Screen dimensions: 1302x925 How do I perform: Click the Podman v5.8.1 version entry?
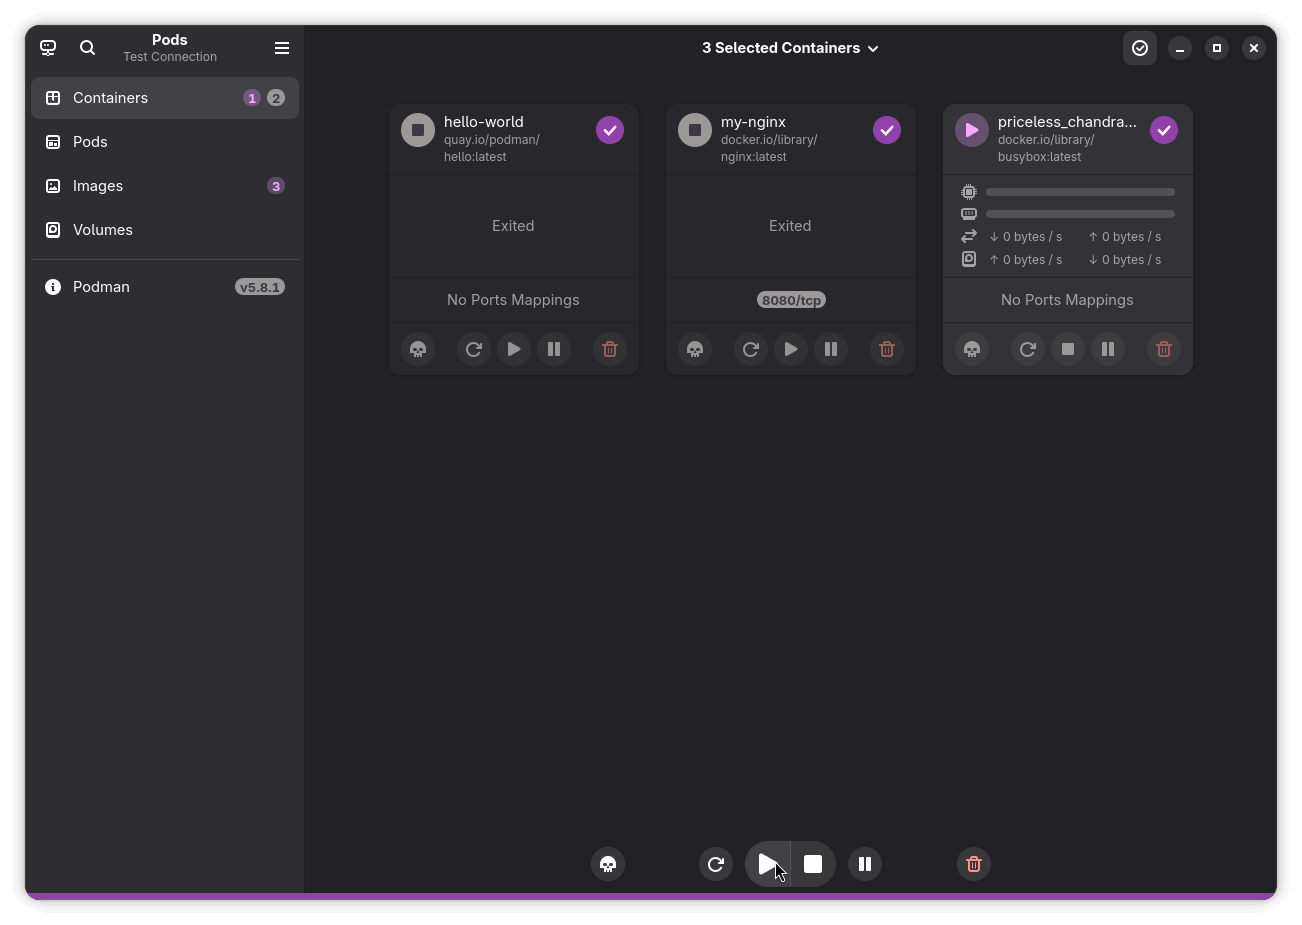click(101, 287)
